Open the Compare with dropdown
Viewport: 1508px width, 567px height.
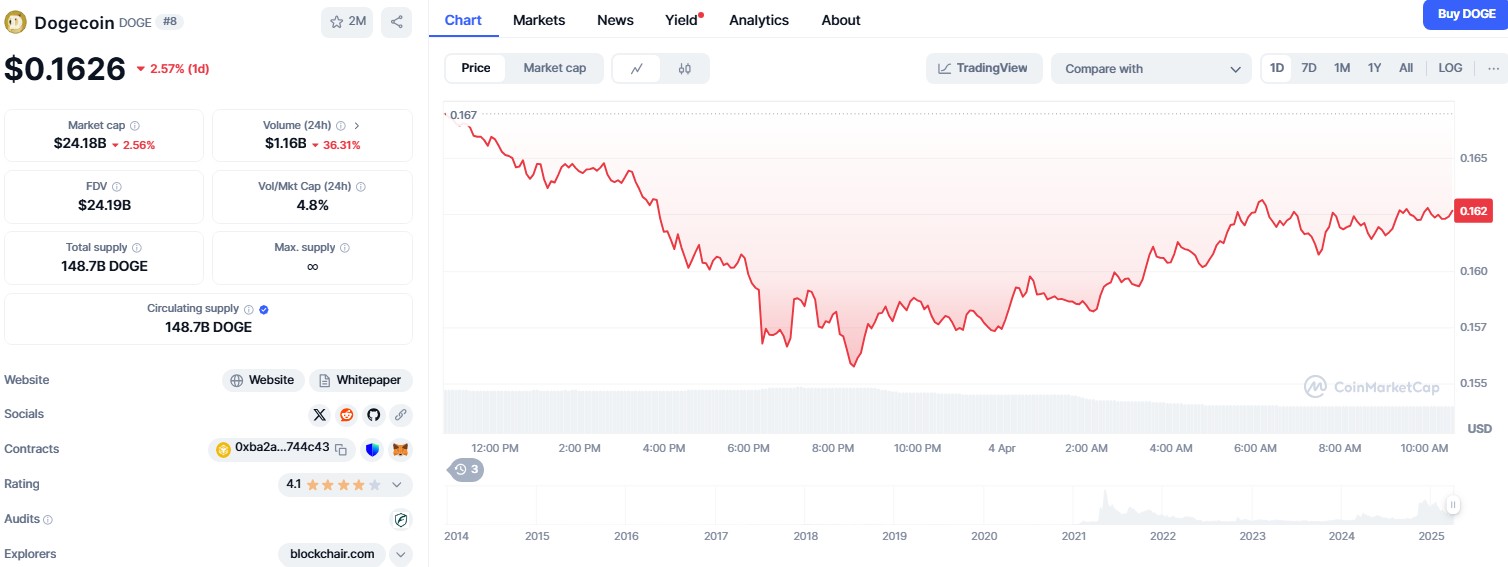1150,69
